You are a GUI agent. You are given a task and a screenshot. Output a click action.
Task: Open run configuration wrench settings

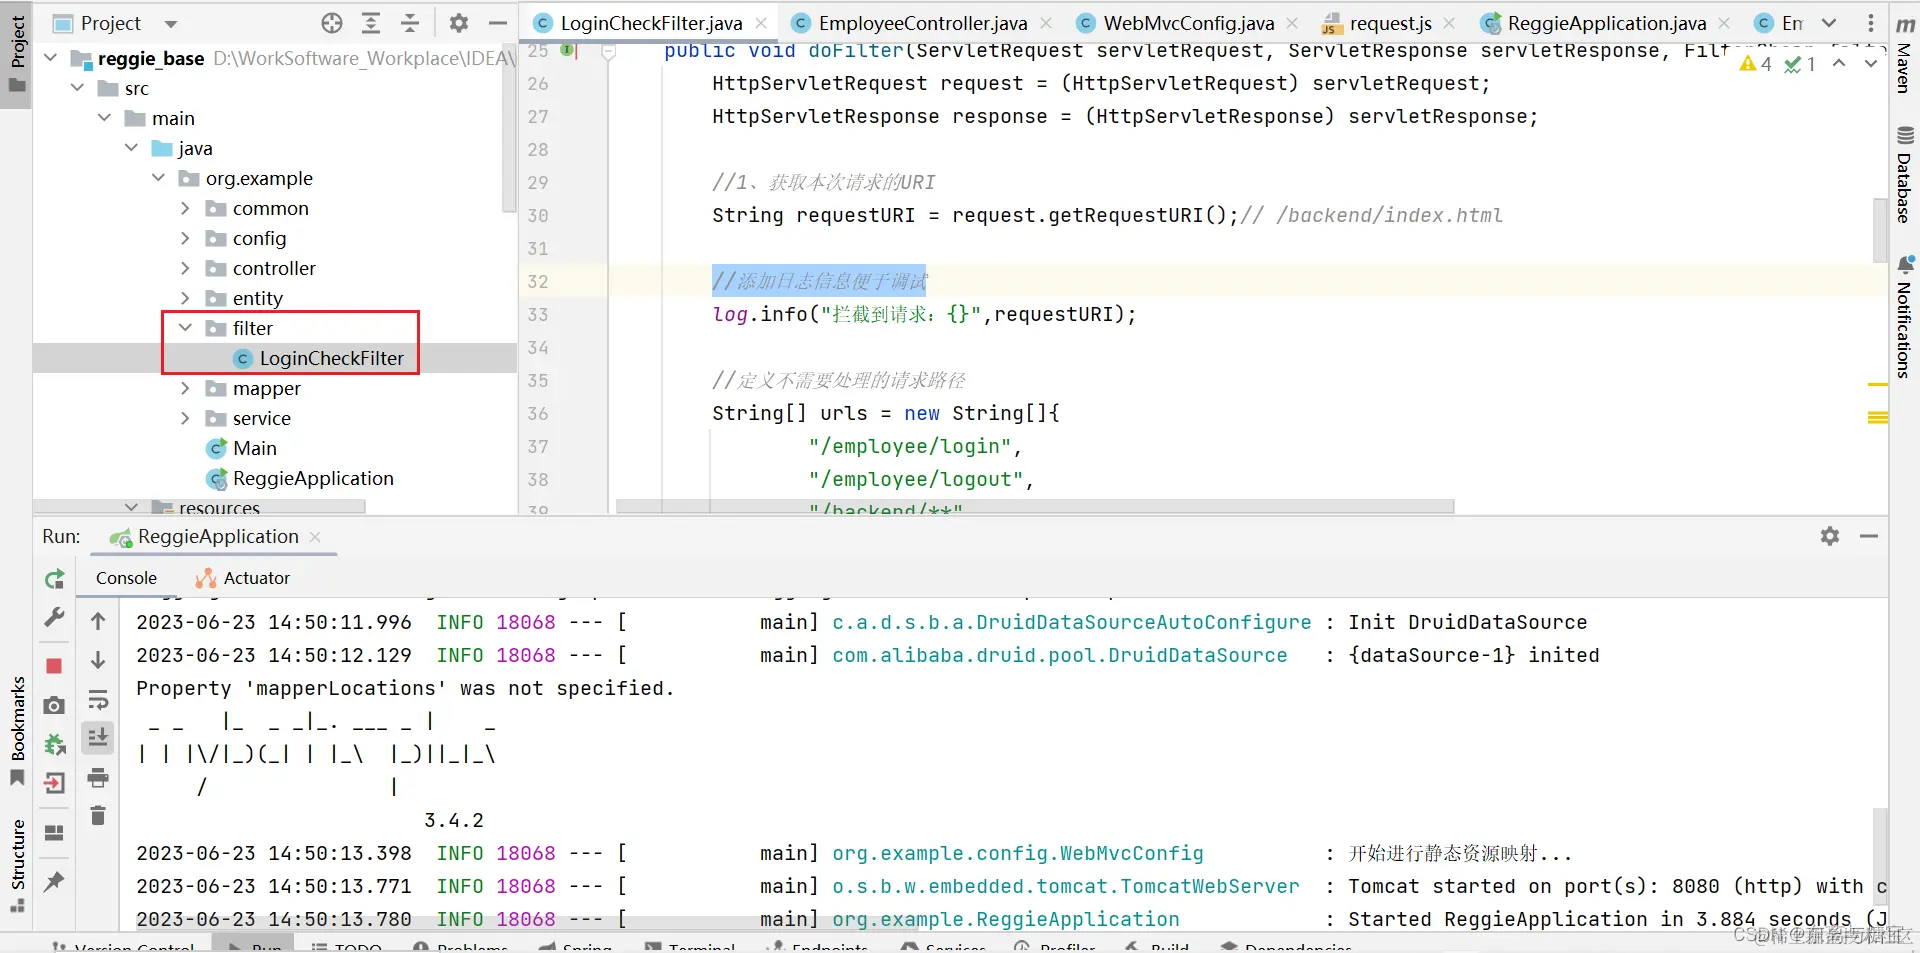click(x=55, y=618)
